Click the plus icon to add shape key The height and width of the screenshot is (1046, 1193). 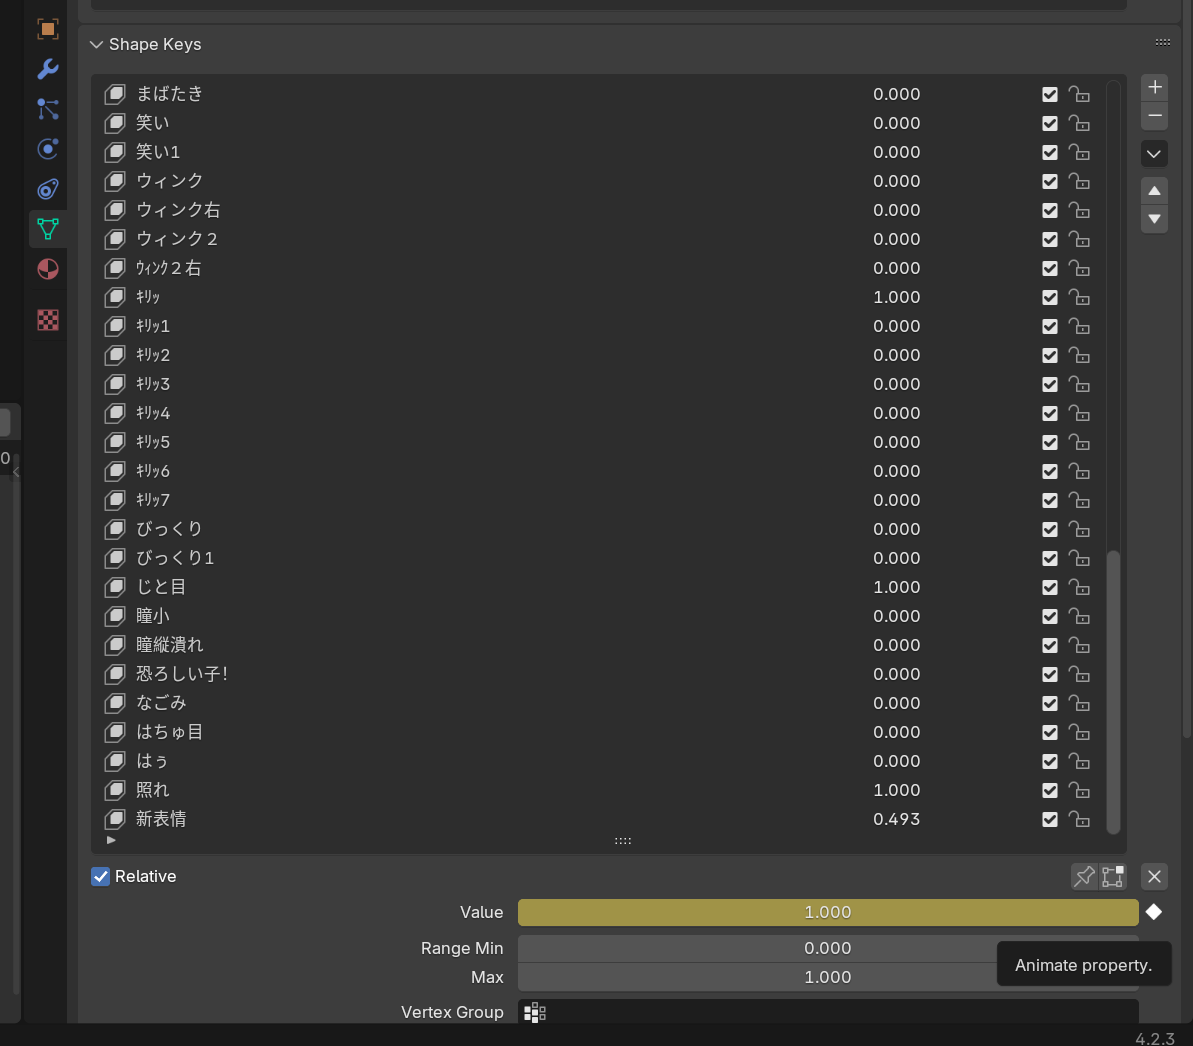coord(1154,87)
